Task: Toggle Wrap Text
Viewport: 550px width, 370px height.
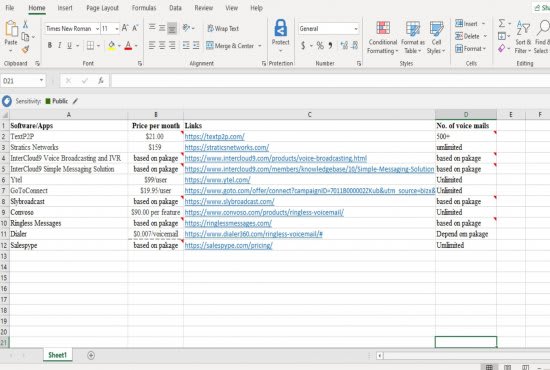Action: (223, 28)
